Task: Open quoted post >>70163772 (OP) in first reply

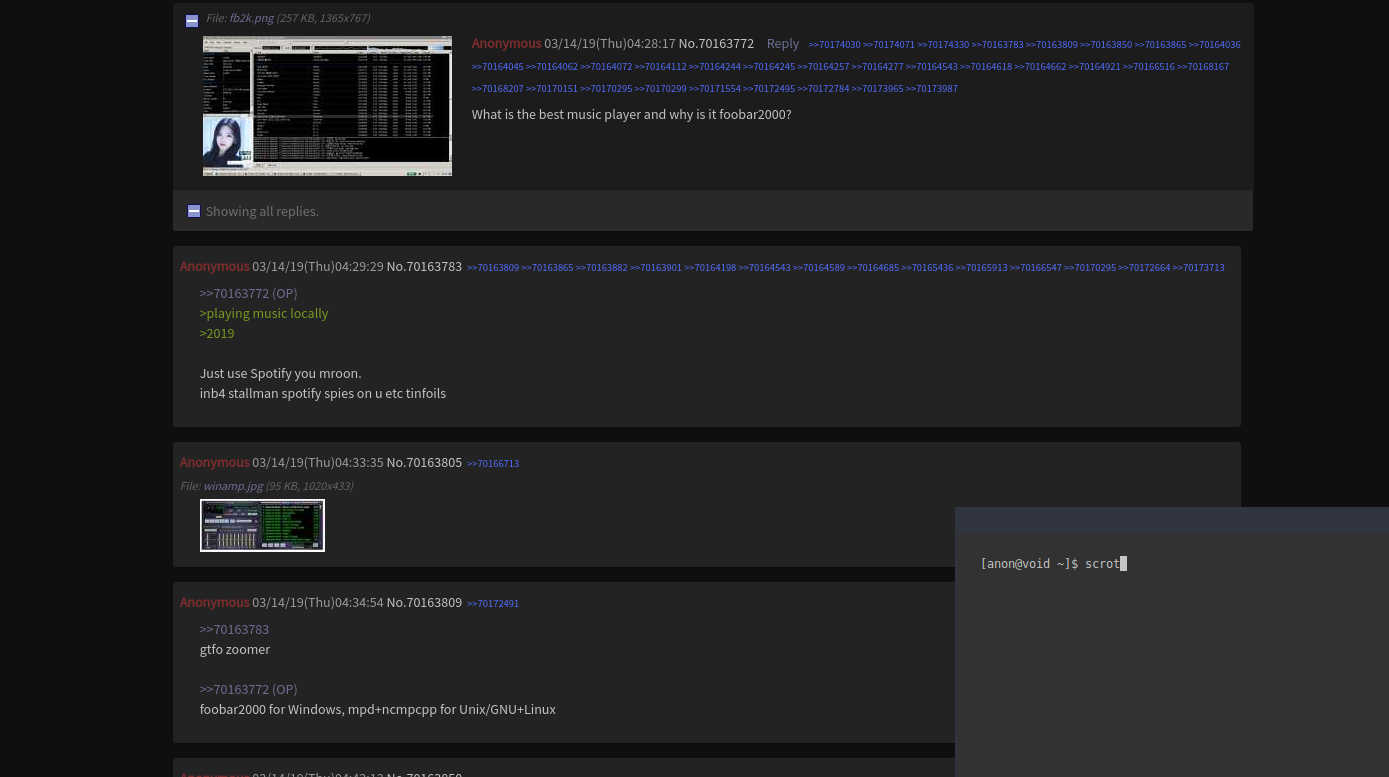Action: [x=248, y=293]
